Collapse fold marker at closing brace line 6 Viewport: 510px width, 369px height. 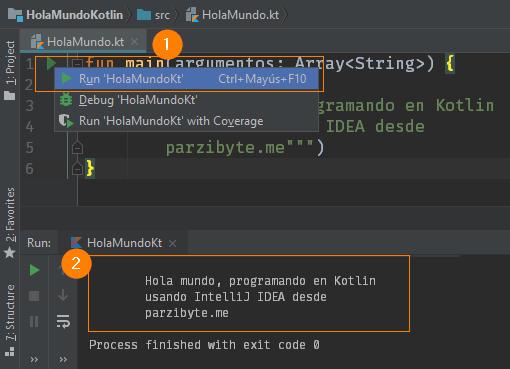pyautogui.click(x=77, y=168)
